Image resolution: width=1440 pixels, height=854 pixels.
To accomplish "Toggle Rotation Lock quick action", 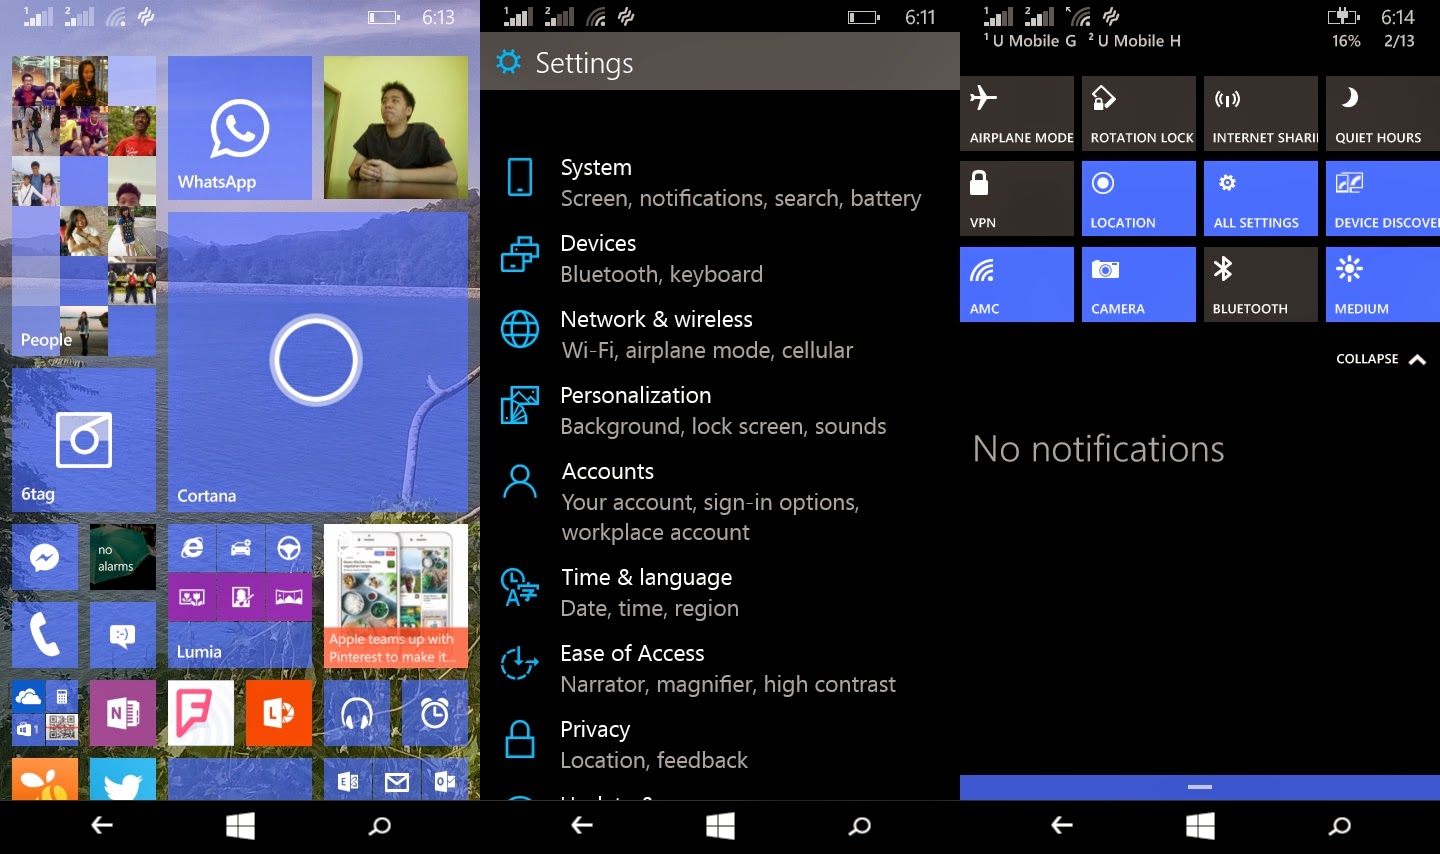I will 1139,113.
